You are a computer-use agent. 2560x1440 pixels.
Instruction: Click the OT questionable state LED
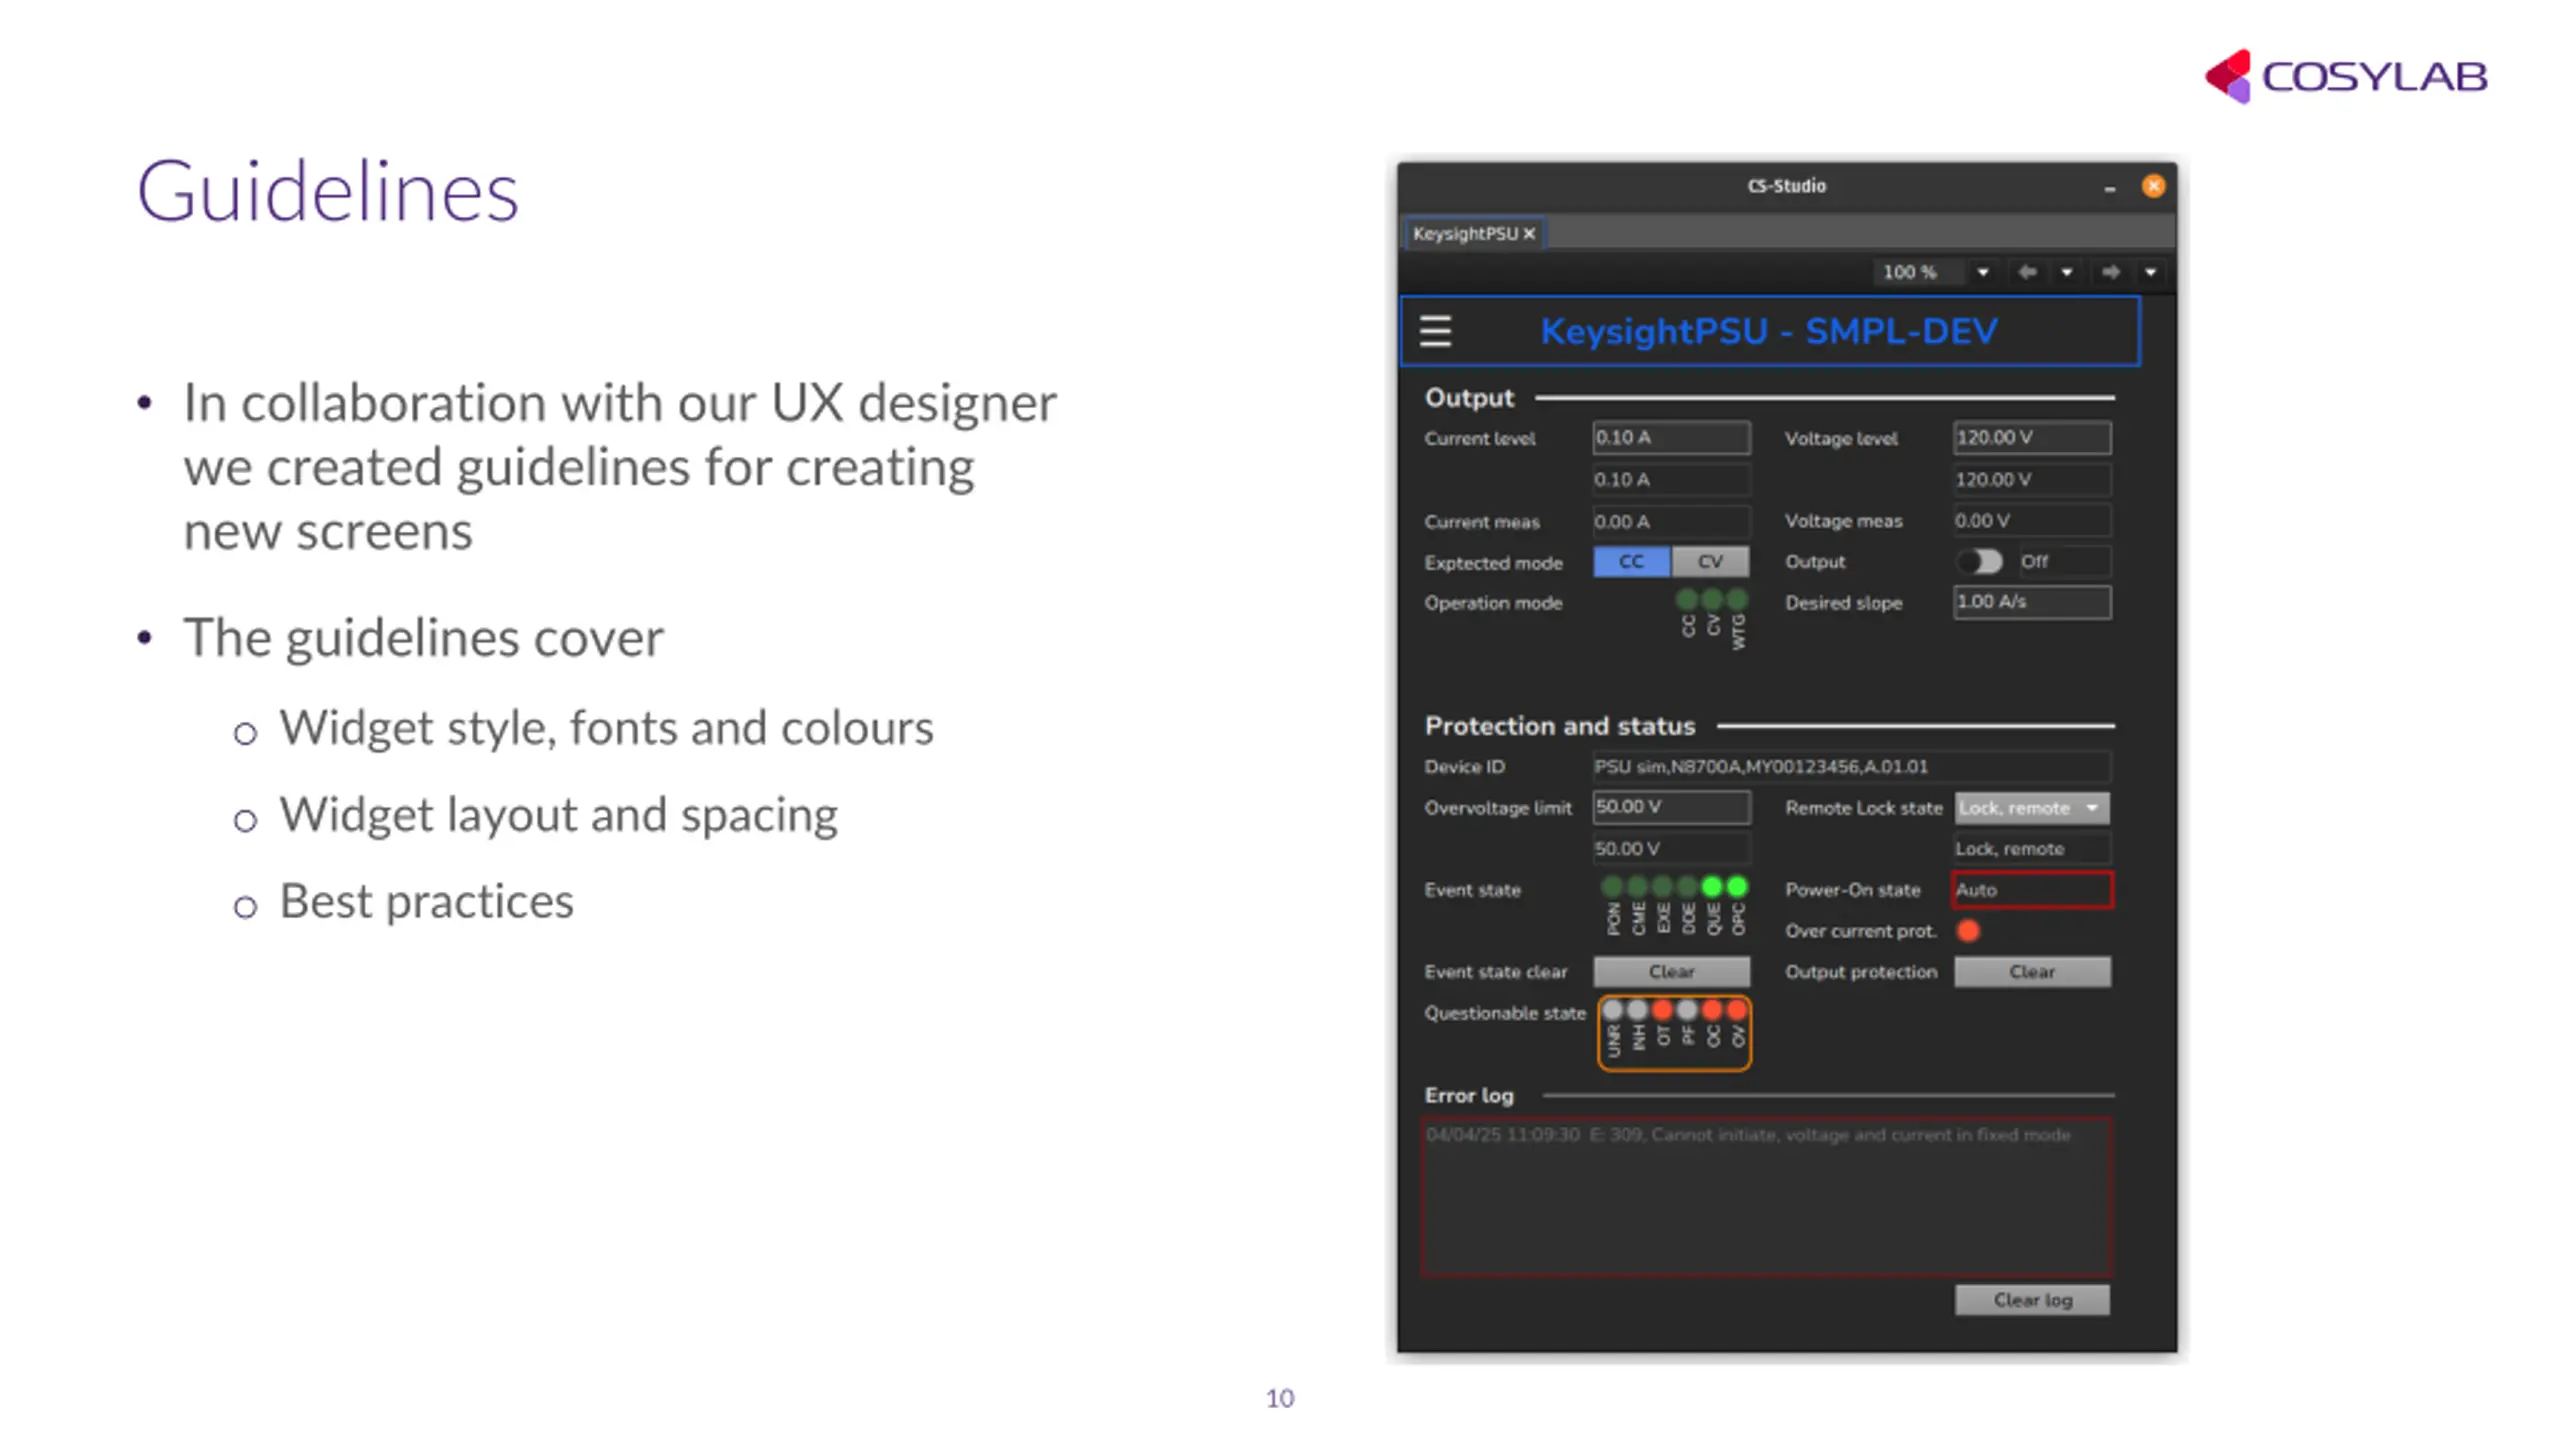(x=1662, y=1010)
